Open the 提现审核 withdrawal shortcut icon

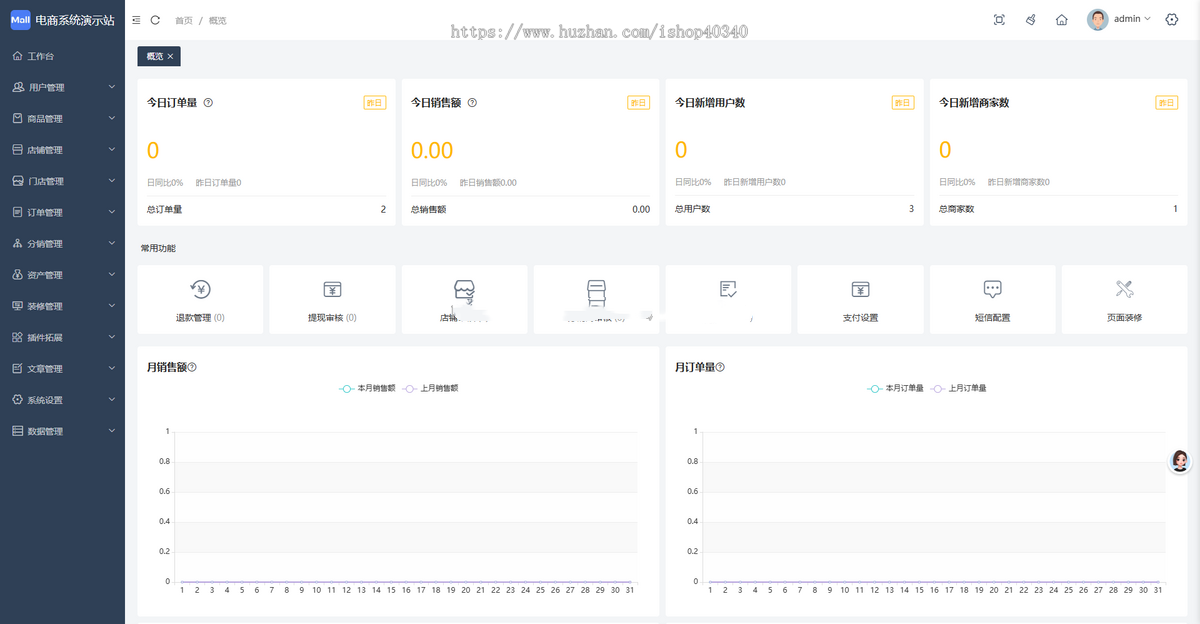click(x=332, y=290)
